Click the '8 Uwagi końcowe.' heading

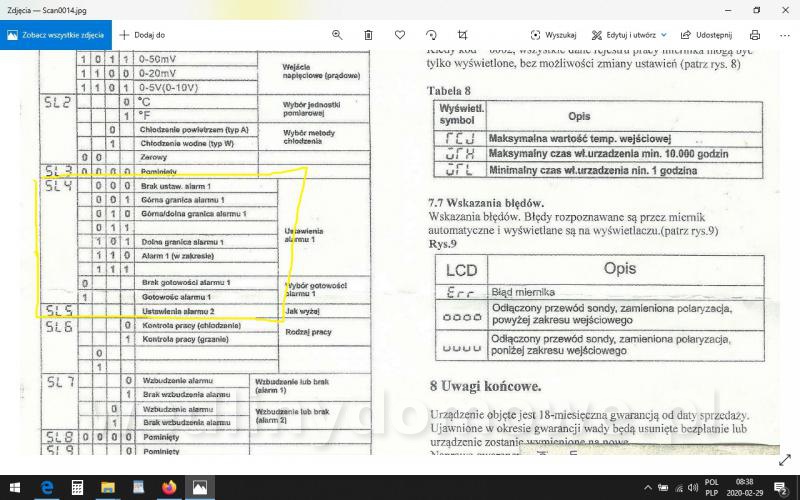485,386
